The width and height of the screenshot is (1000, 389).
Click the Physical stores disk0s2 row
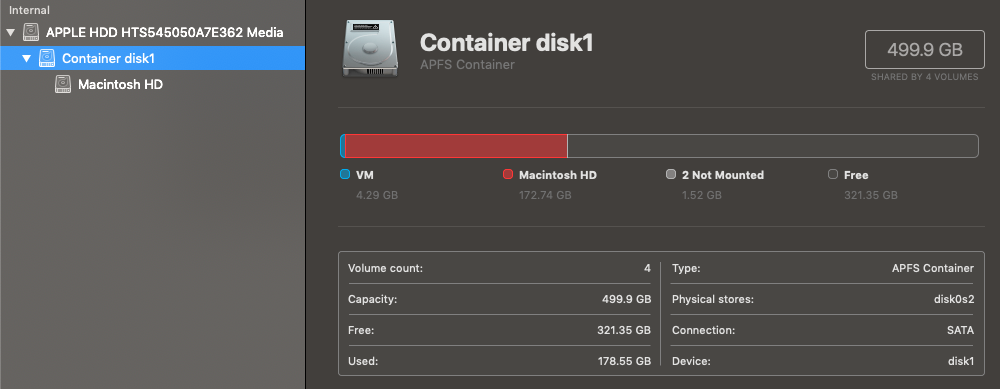pos(823,299)
